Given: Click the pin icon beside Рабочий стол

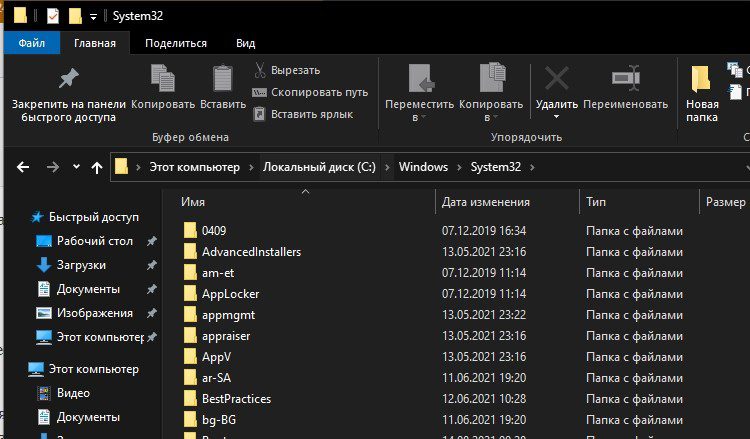Looking at the screenshot, I should [152, 241].
